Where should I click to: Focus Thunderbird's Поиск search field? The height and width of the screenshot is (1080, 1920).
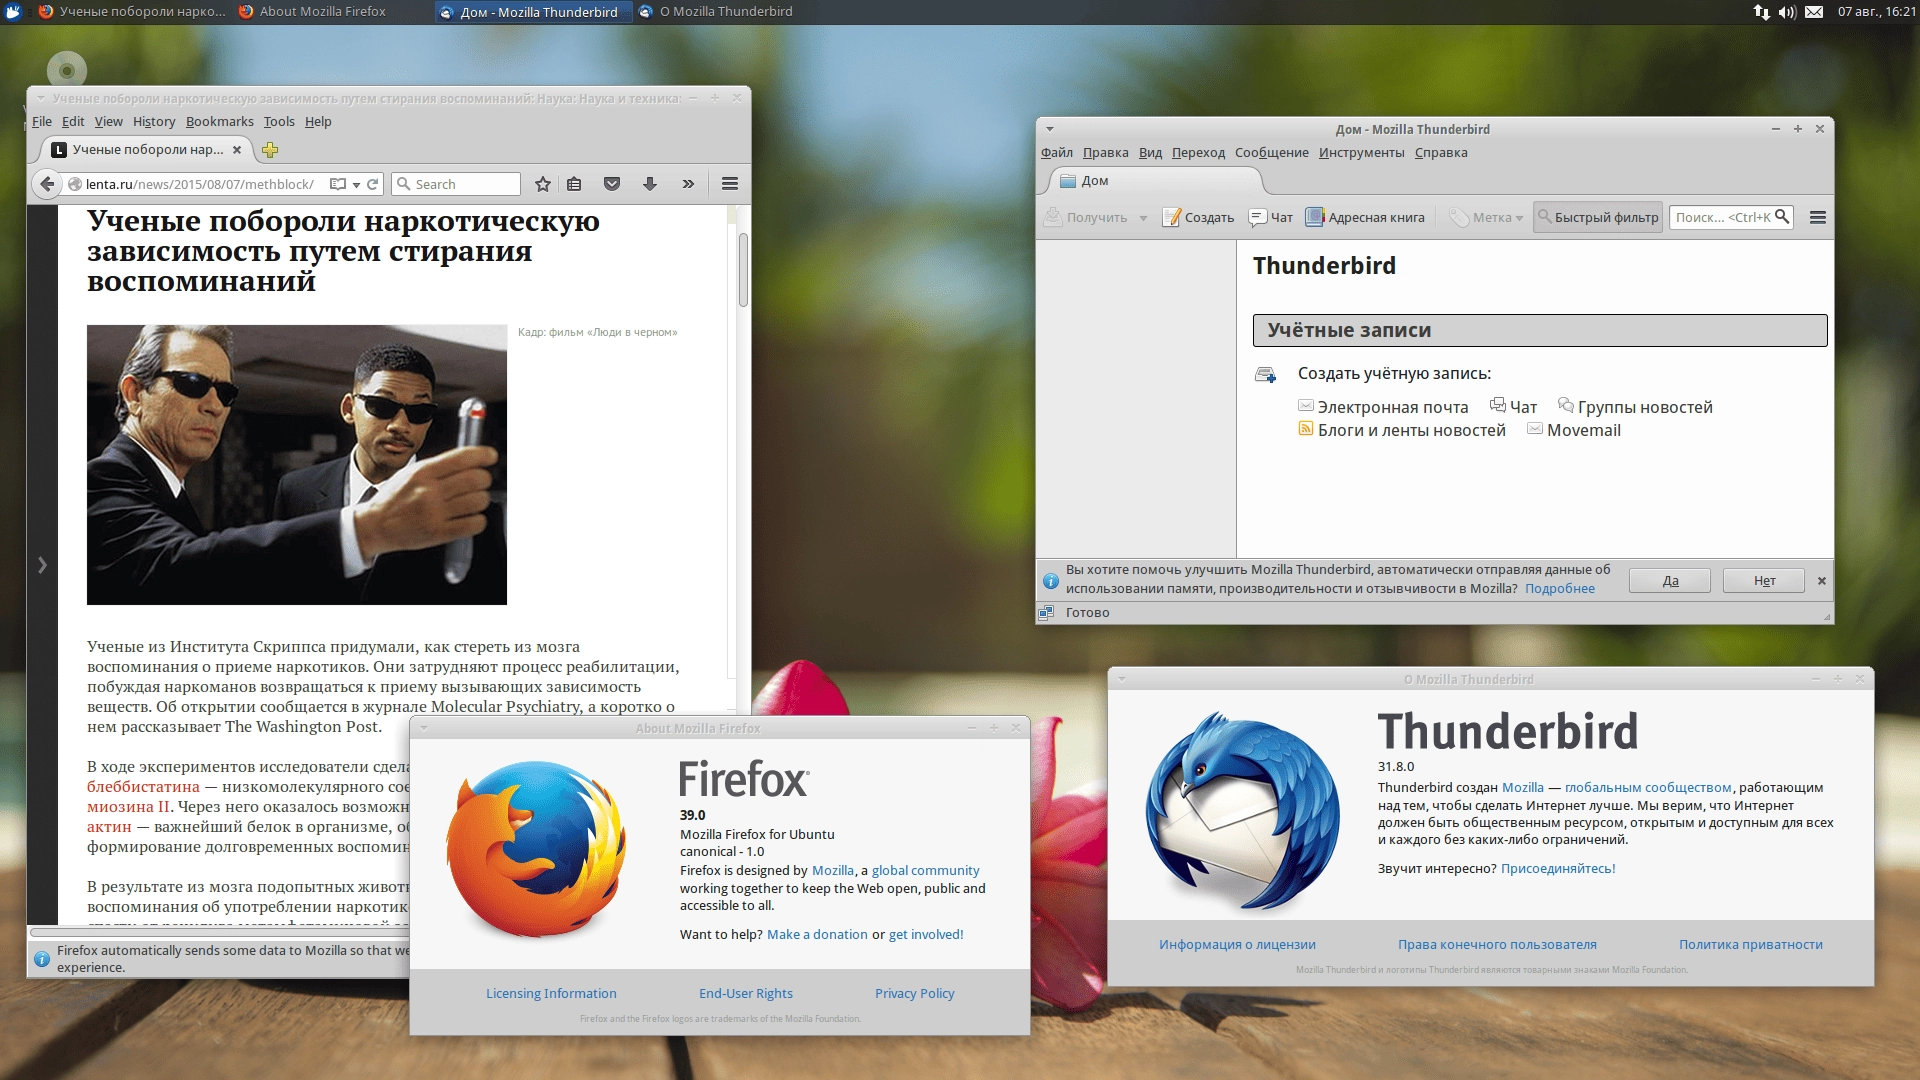pyautogui.click(x=1731, y=217)
